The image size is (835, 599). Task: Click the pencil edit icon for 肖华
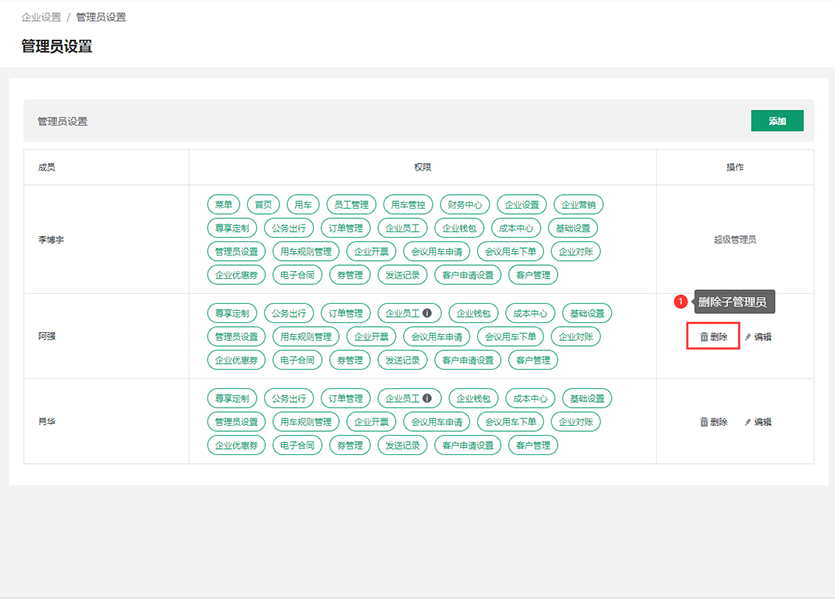pyautogui.click(x=748, y=422)
